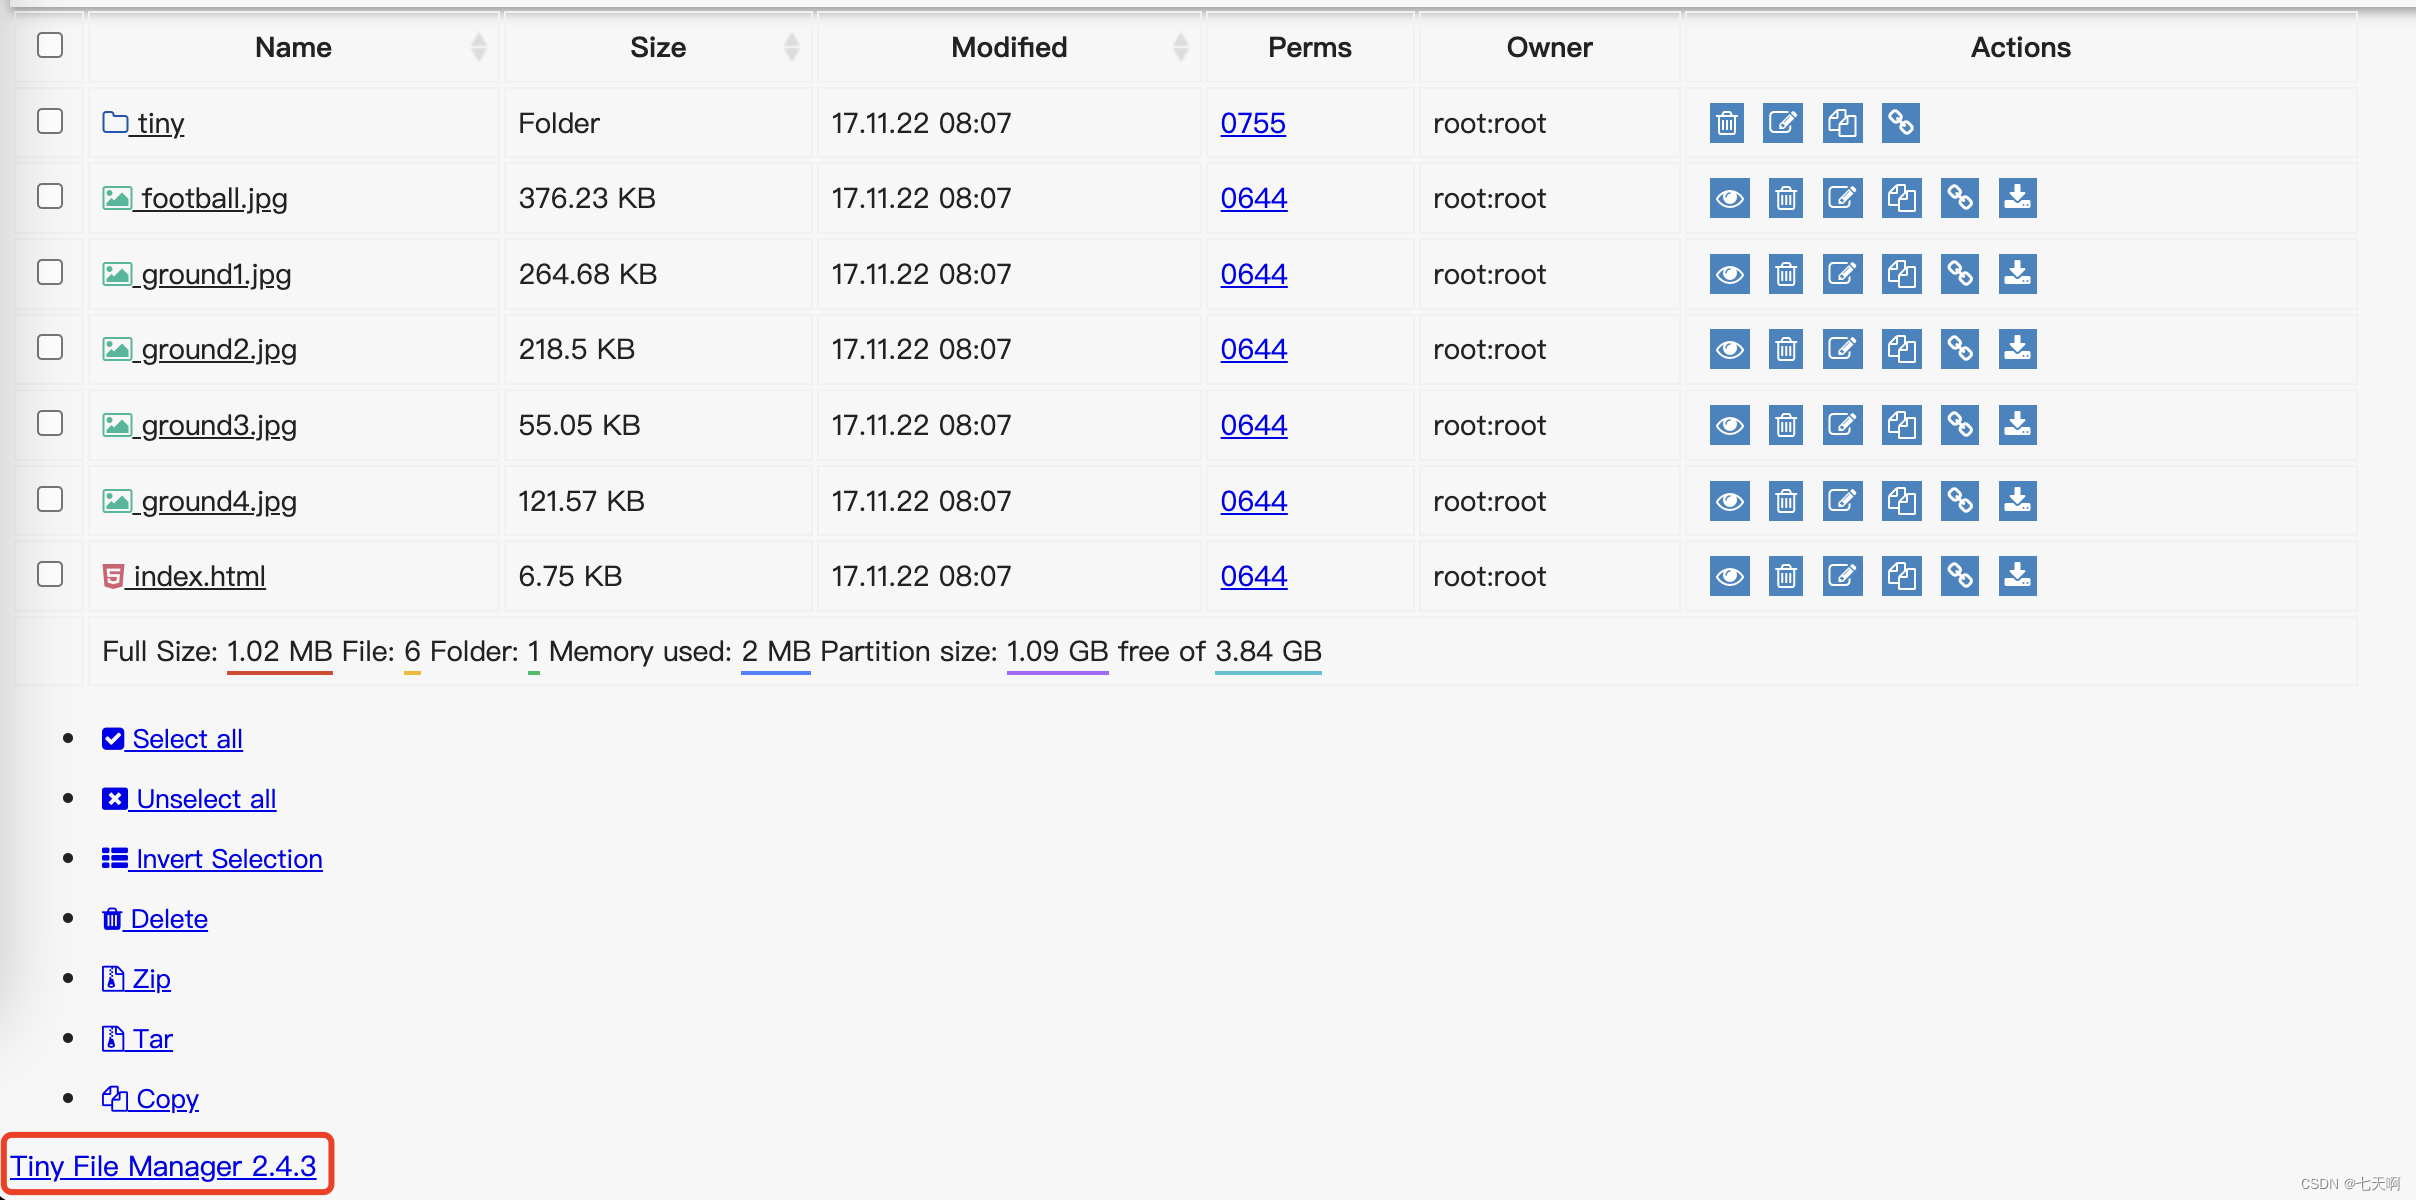This screenshot has width=2416, height=1200.
Task: Change permissions 0755 of tiny folder
Action: [1253, 123]
